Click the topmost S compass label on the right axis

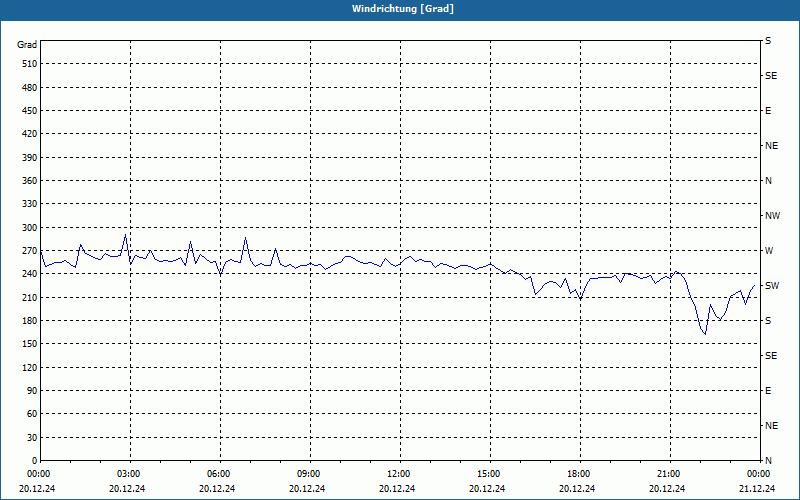coord(768,41)
